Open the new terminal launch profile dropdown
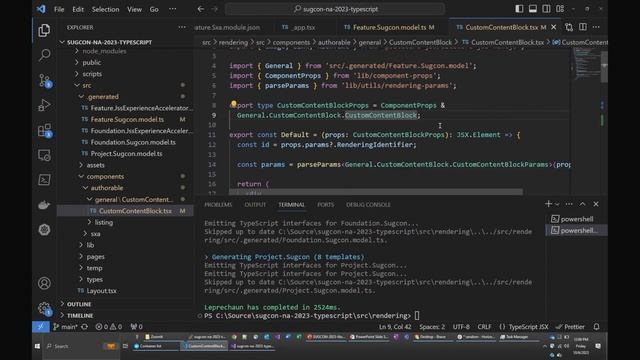The height and width of the screenshot is (360, 640). (x=557, y=204)
